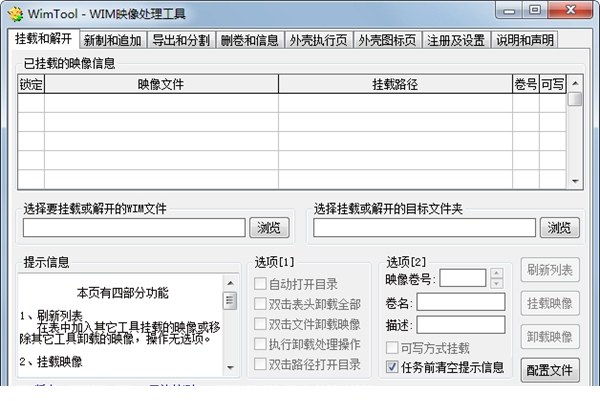Enable 双击文件卸载映像 checkbox
The width and height of the screenshot is (600, 401).
click(260, 324)
